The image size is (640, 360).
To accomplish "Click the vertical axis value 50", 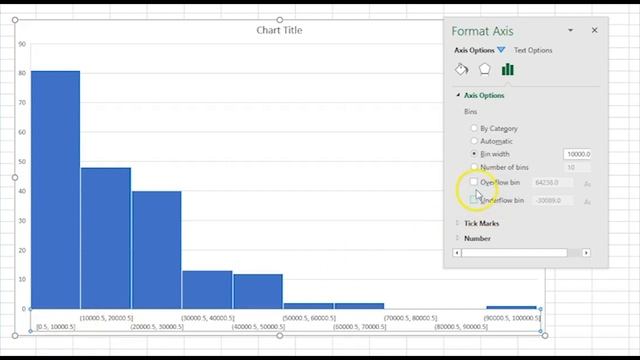I will 22,162.
